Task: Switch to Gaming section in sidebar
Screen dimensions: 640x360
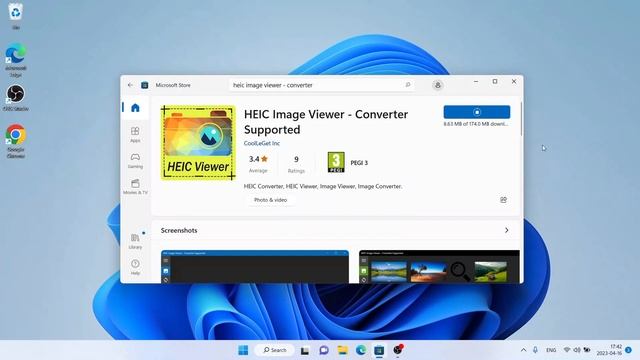Action: pos(135,160)
